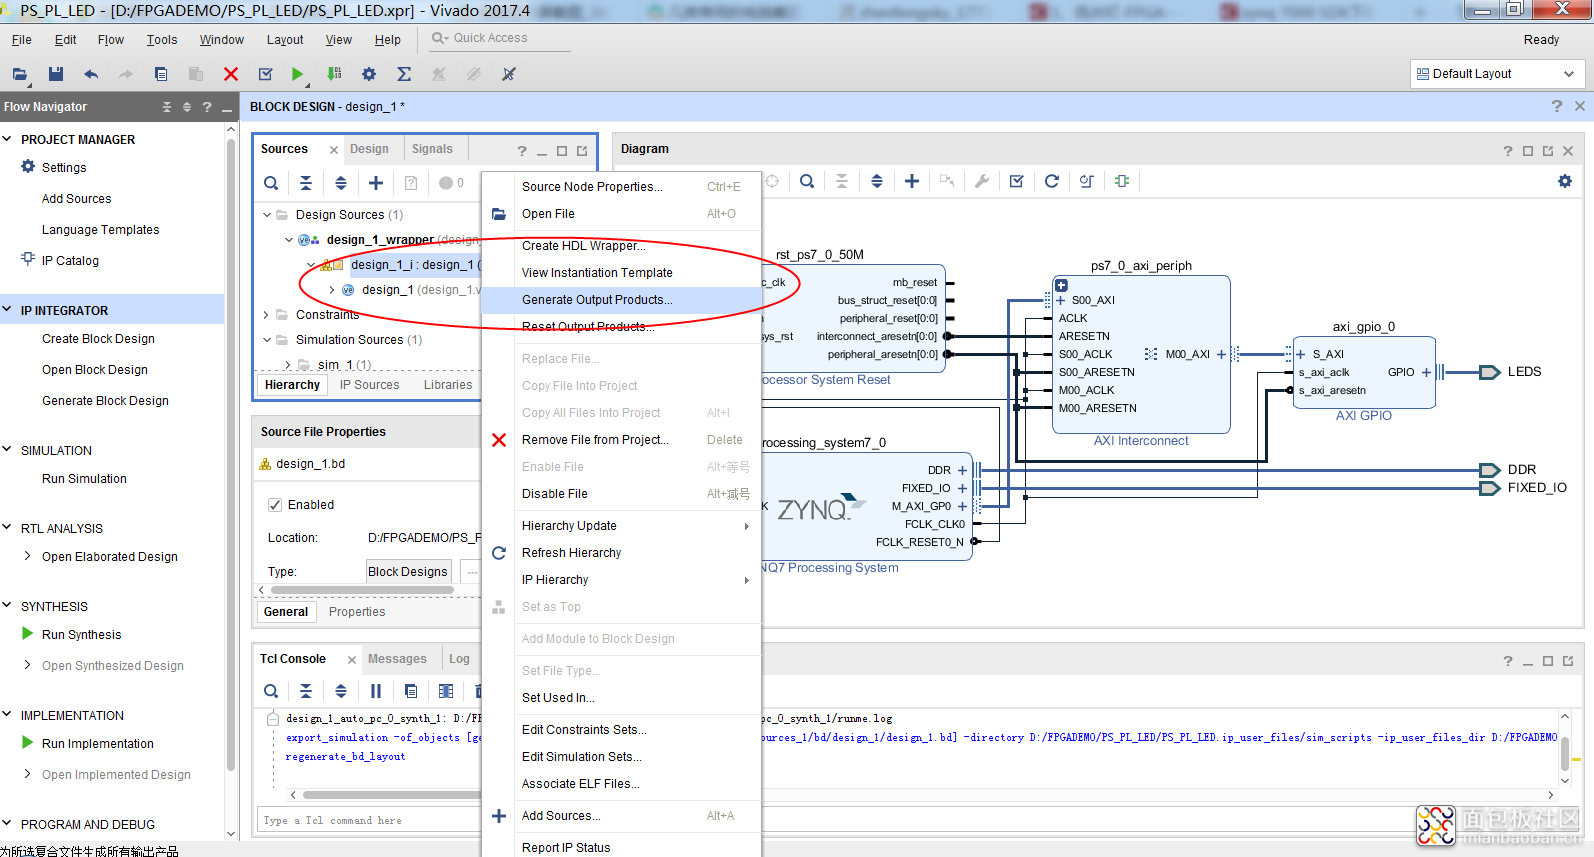Image resolution: width=1594 pixels, height=857 pixels.
Task: Switch to the Signals tab
Action: 432,149
